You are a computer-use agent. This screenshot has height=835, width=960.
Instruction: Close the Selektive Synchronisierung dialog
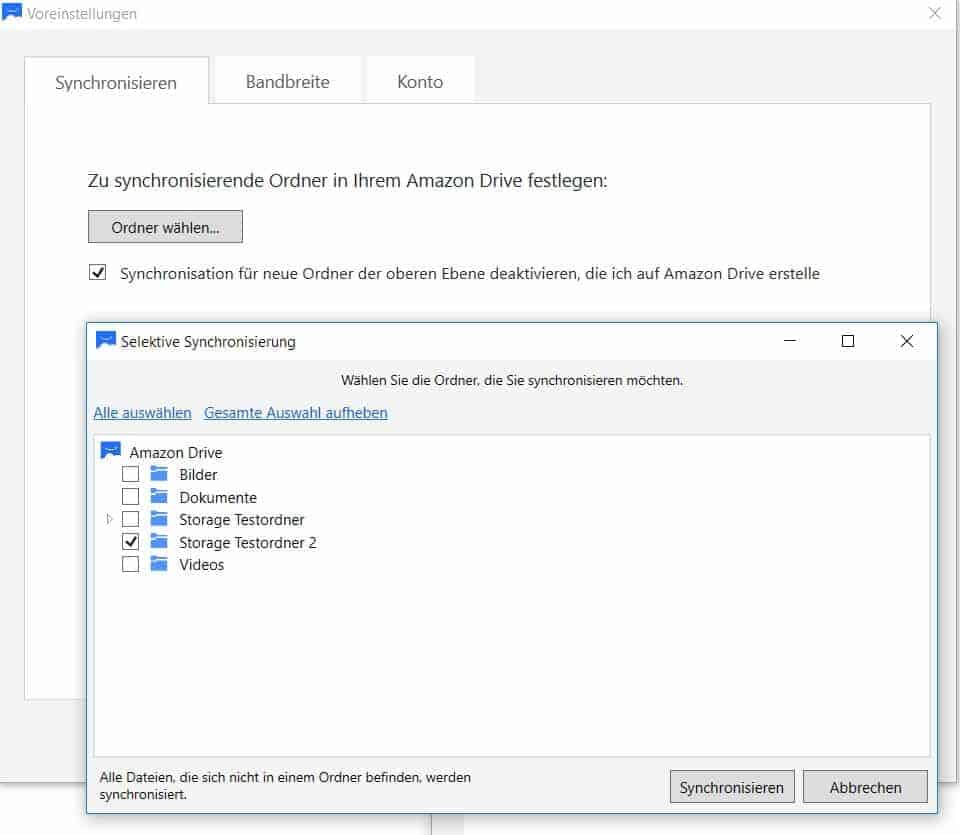[907, 340]
